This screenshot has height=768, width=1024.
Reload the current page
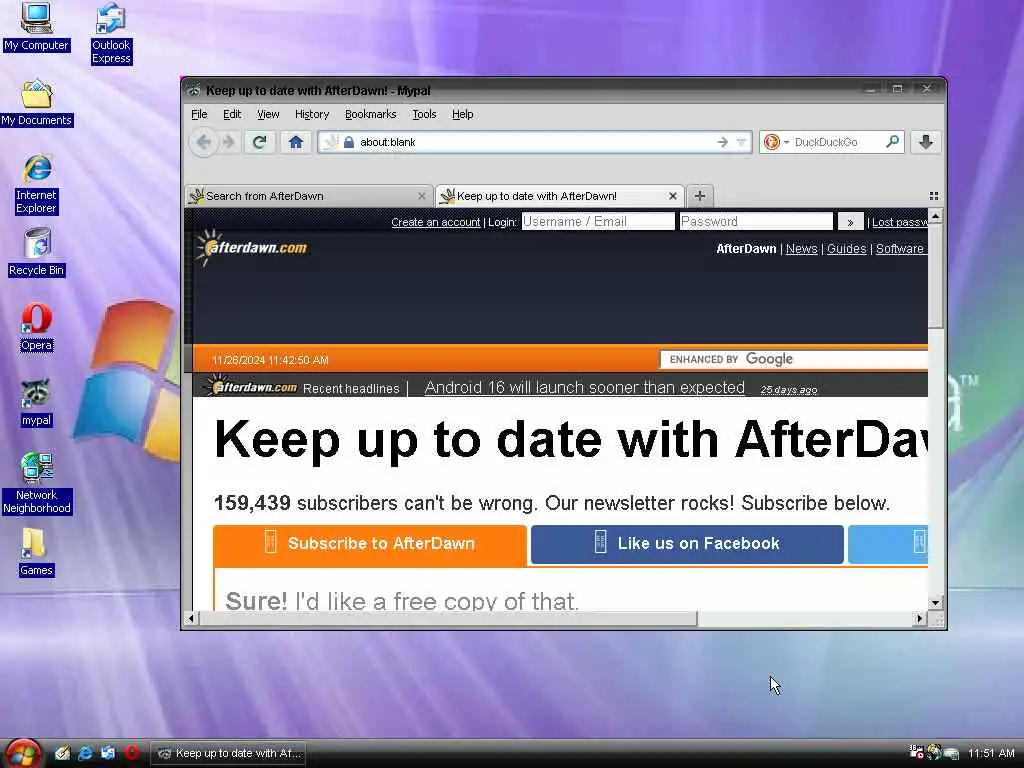pos(259,142)
